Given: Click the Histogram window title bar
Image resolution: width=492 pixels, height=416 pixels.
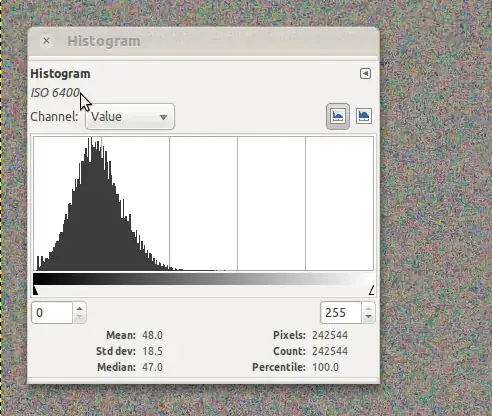Looking at the screenshot, I should [203, 41].
